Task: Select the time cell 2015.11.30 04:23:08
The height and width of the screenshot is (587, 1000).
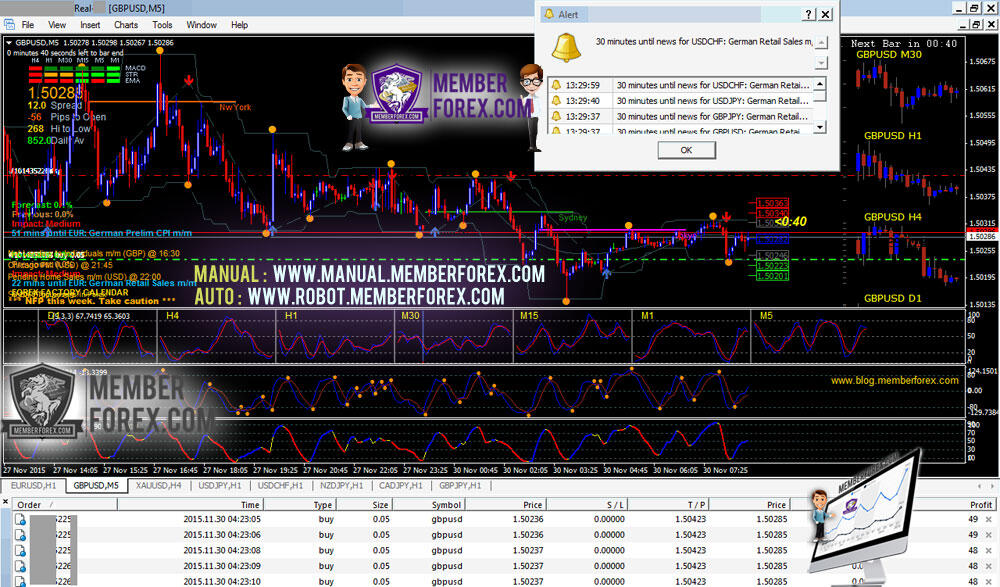Action: tap(222, 550)
